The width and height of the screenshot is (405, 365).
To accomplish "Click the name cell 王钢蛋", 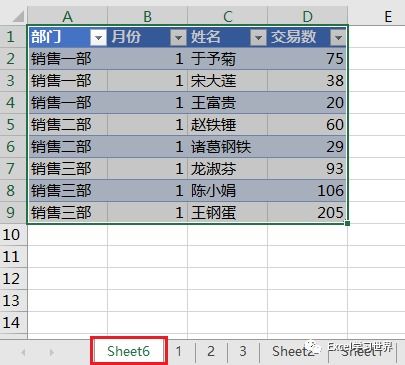I will click(227, 213).
